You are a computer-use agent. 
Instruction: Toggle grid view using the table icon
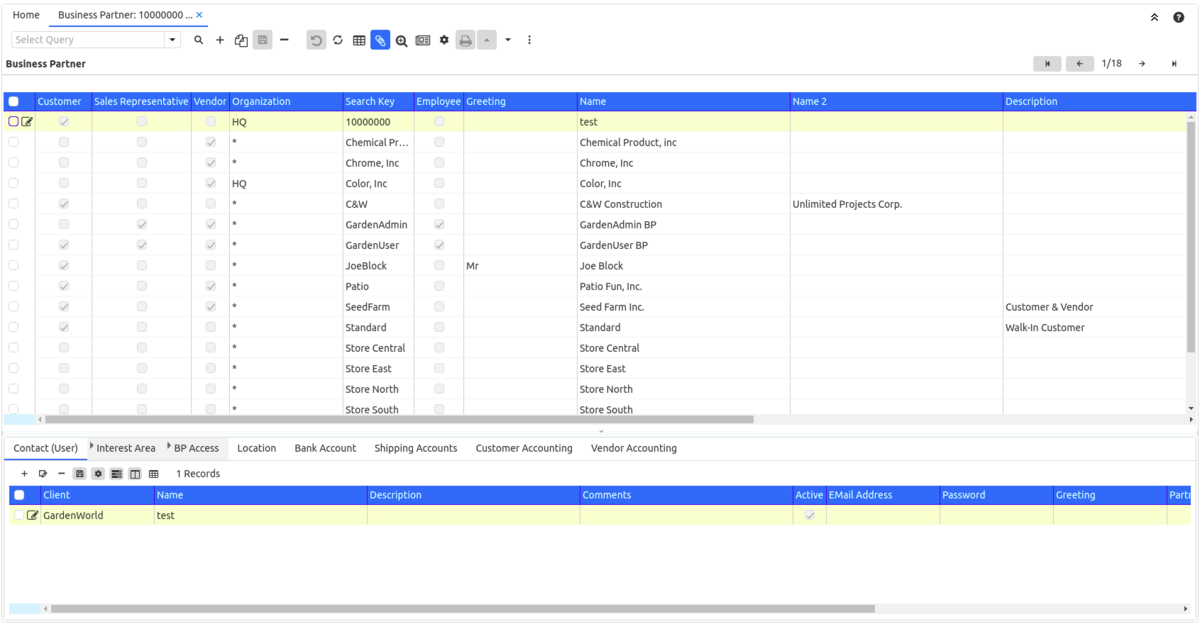point(359,40)
